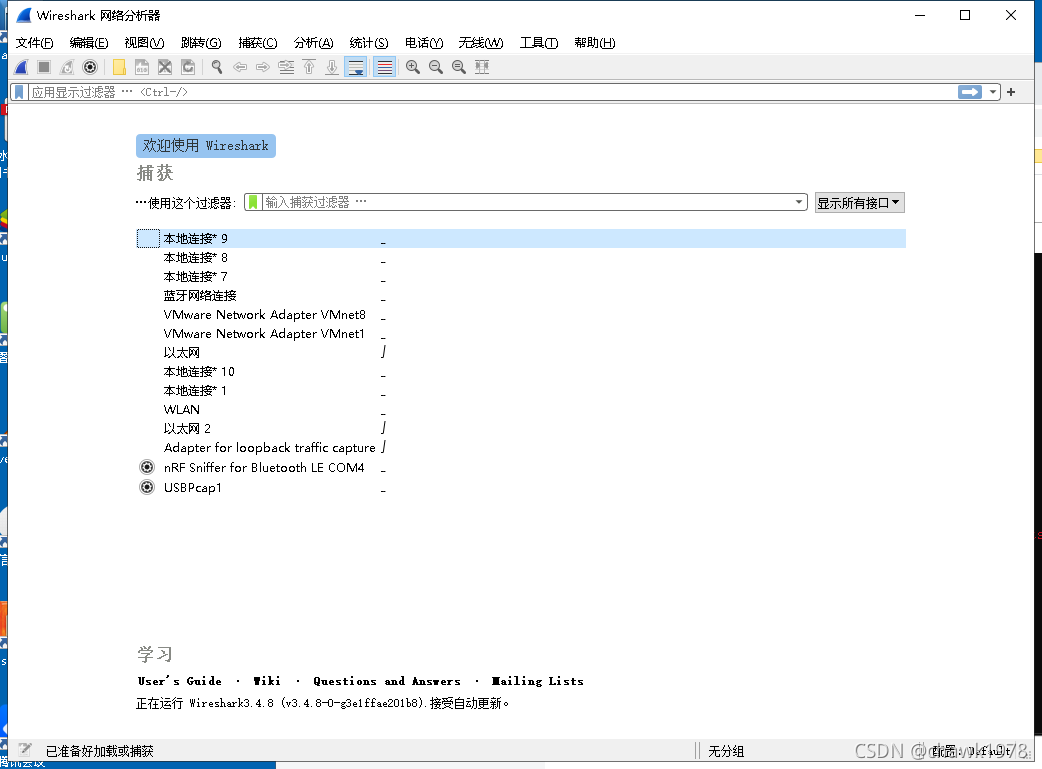Open display filter history dropdown arrow
This screenshot has width=1042, height=769.
(993, 92)
